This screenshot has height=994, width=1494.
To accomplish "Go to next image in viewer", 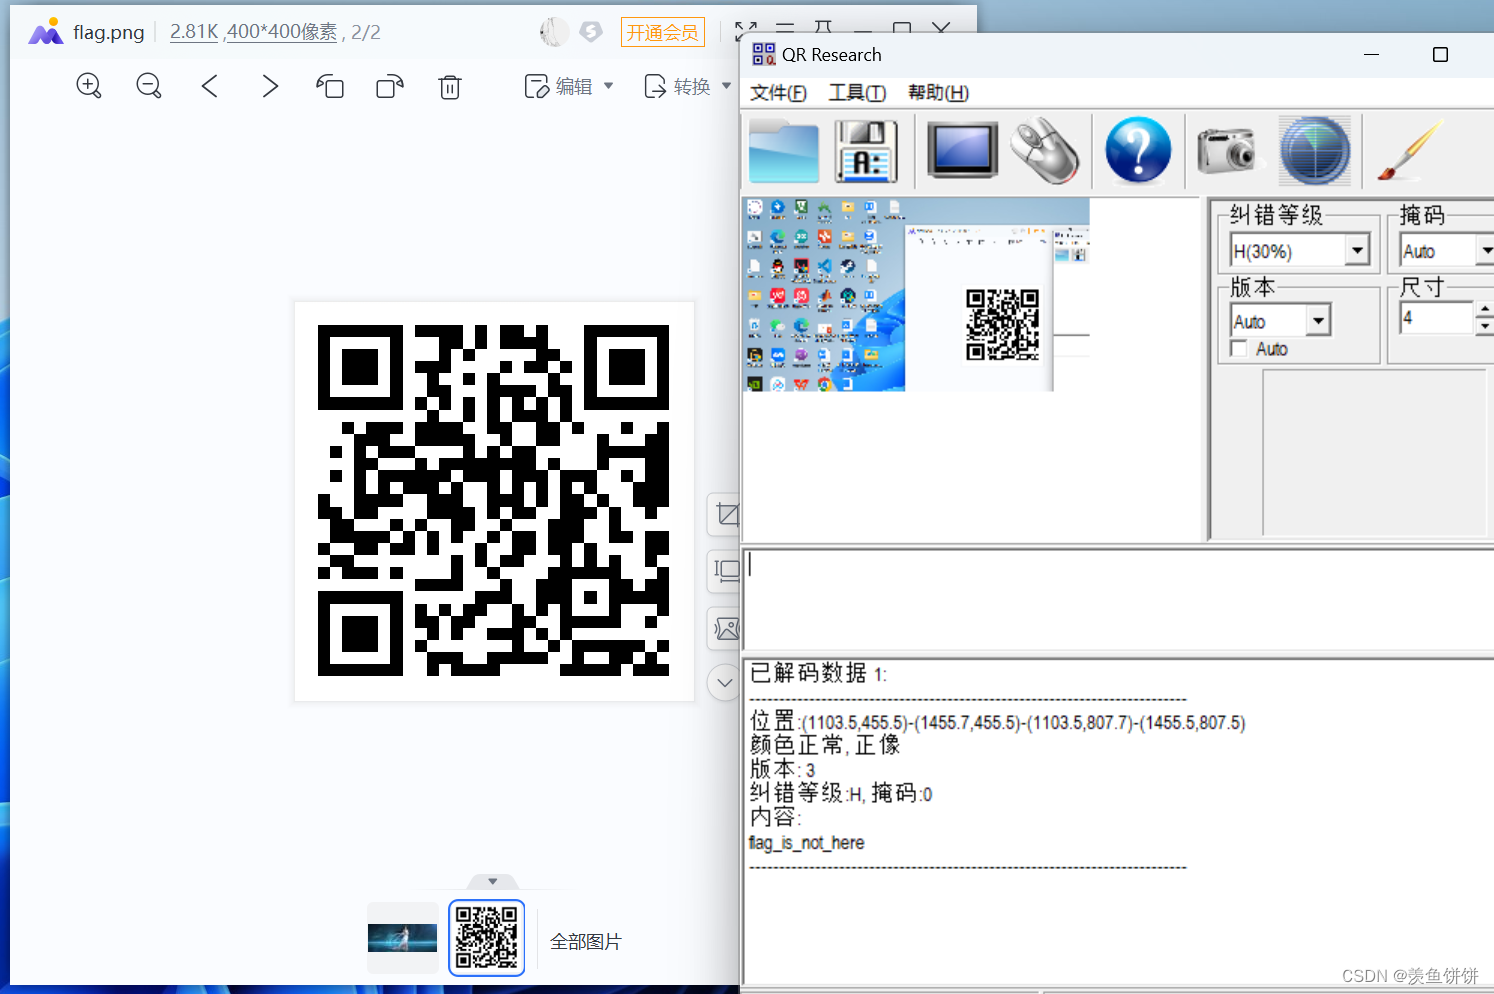I will 270,86.
